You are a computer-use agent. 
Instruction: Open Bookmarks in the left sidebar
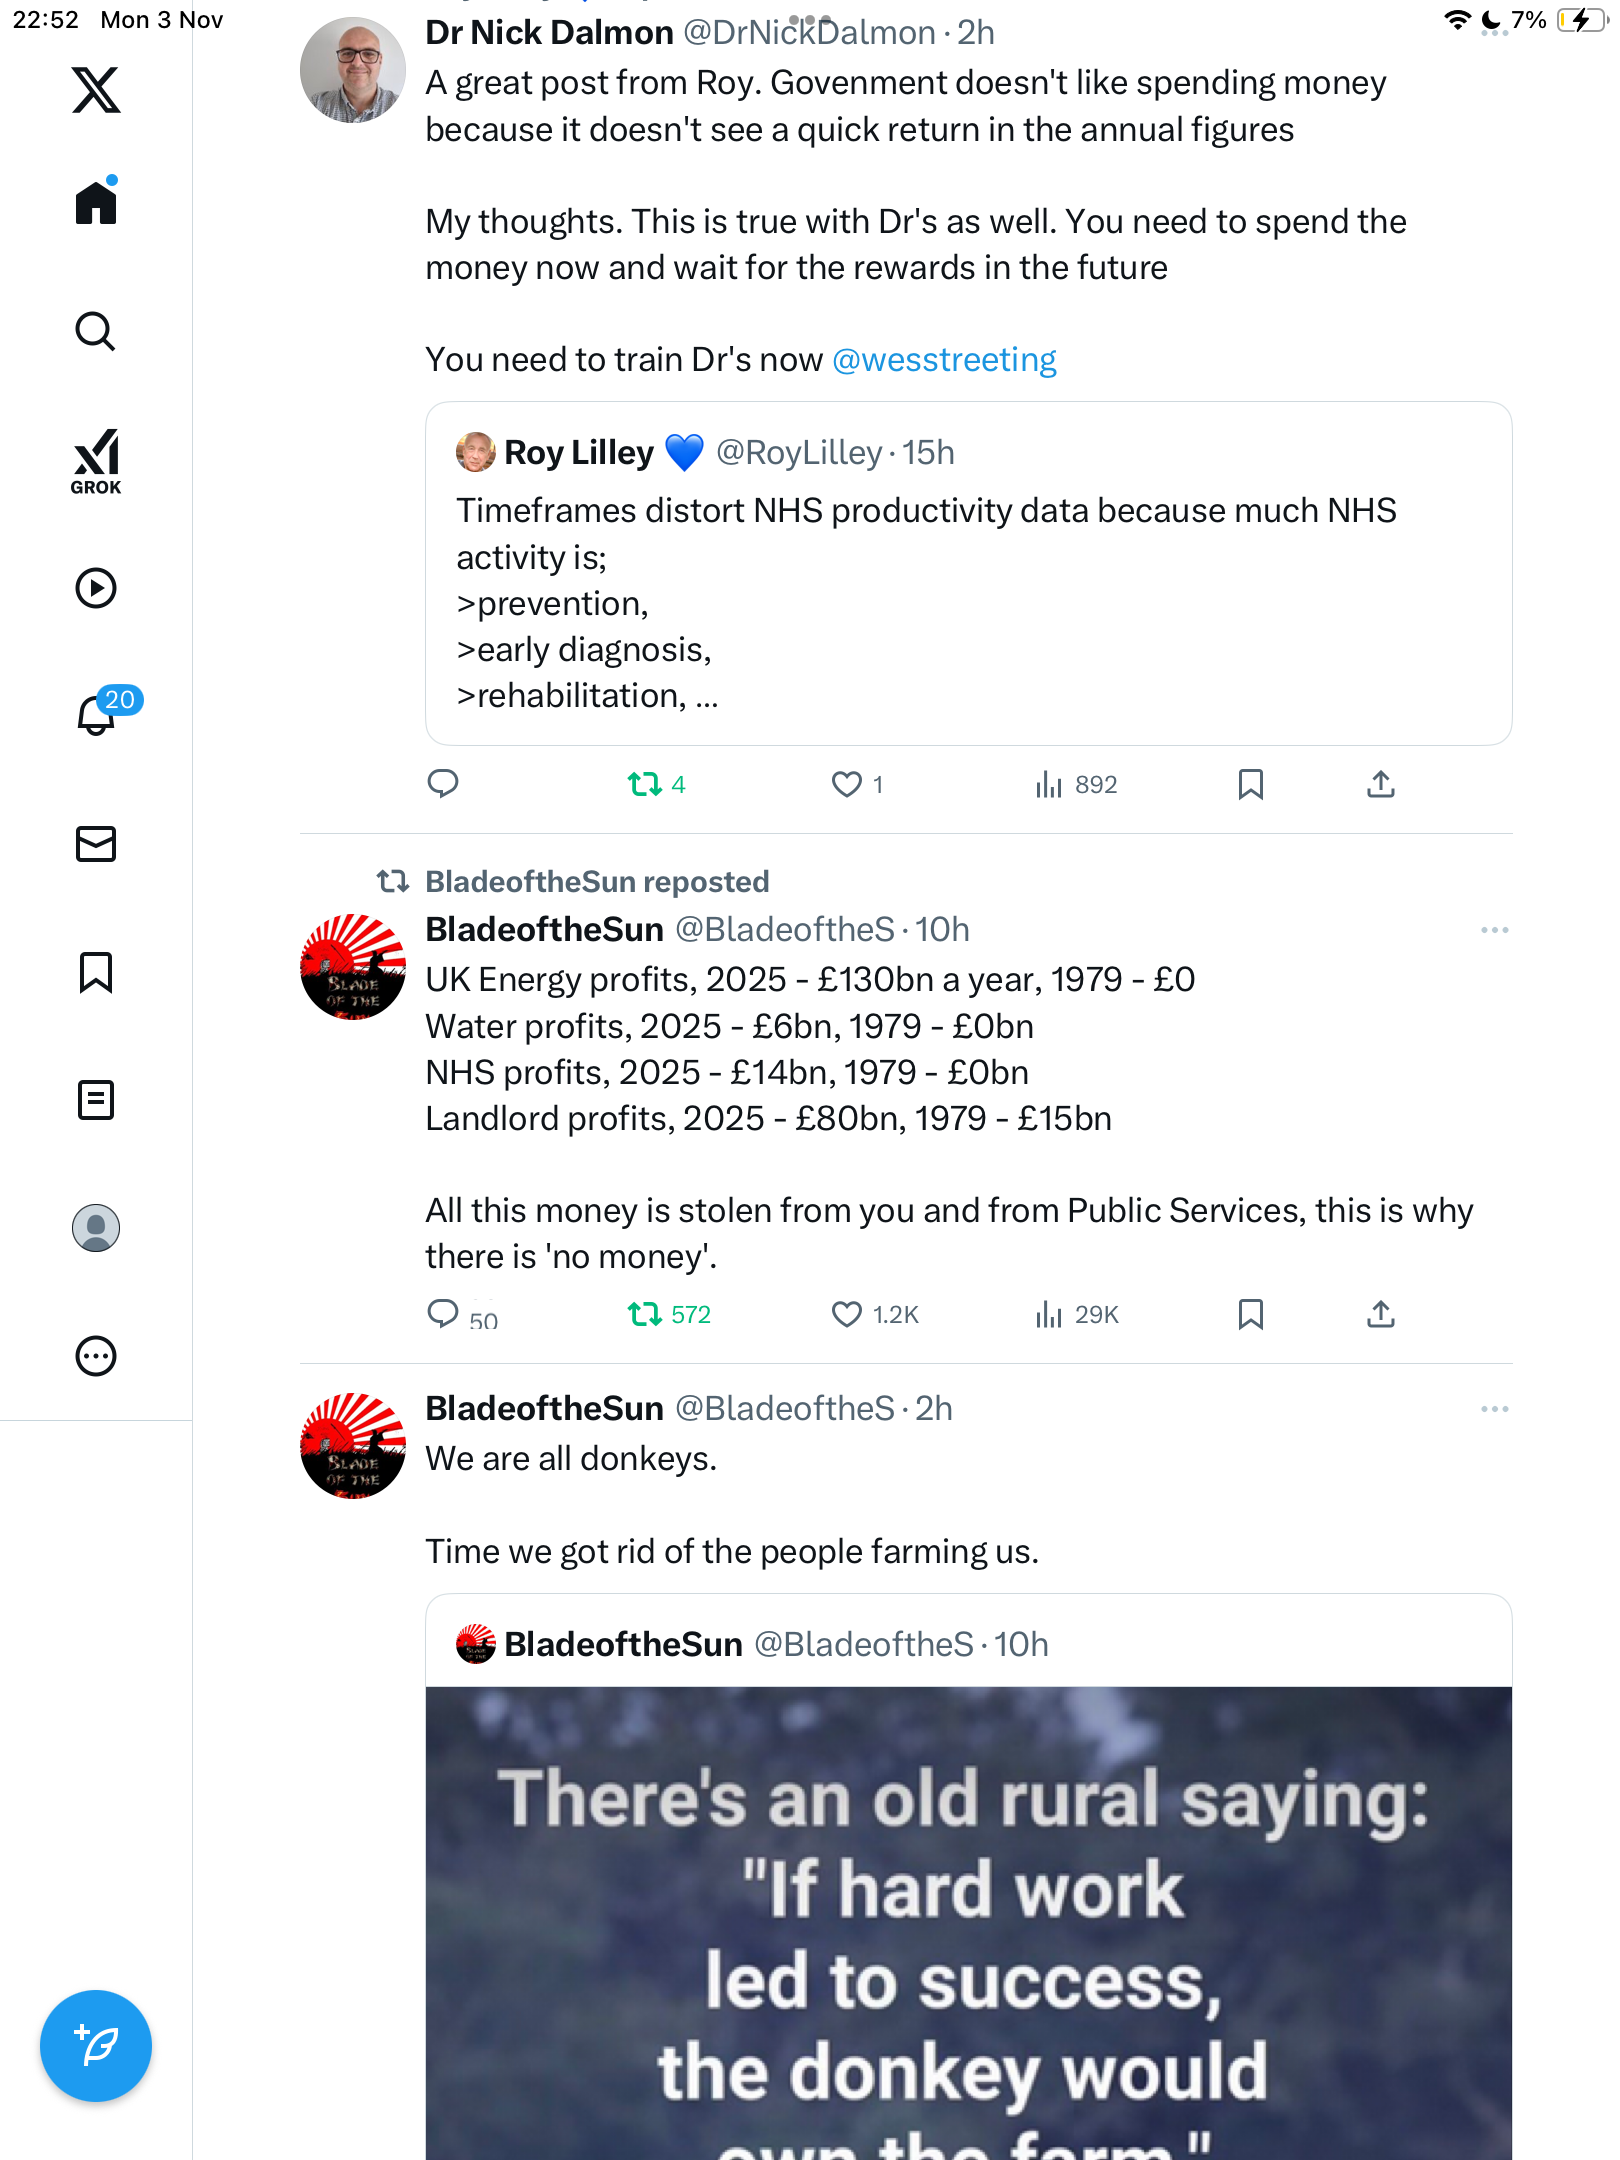coord(96,972)
